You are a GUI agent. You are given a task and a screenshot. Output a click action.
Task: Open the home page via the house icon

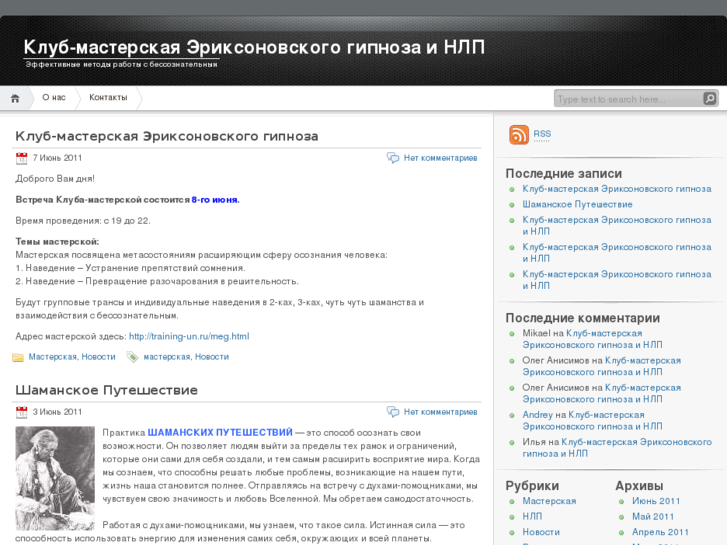(x=15, y=98)
